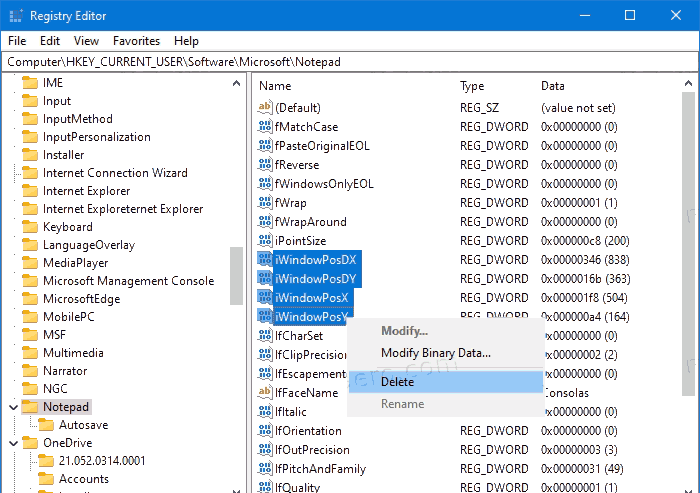Select the MobilePC key
Image resolution: width=700 pixels, height=493 pixels.
[x=69, y=317]
